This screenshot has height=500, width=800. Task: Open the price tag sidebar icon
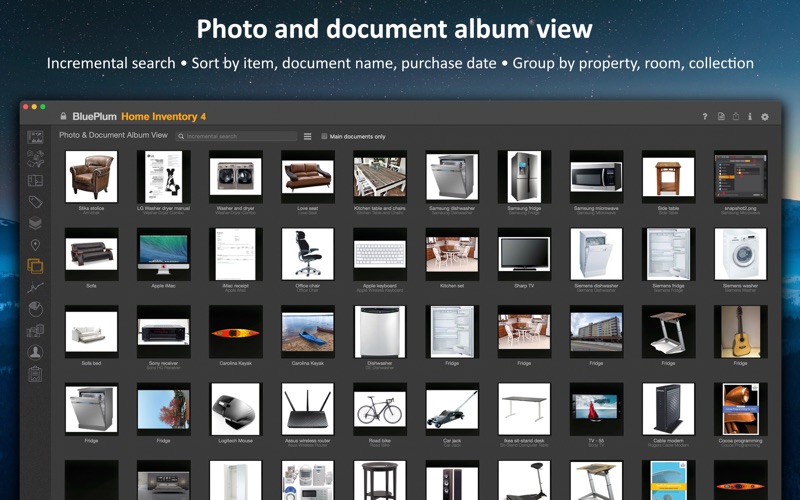35,202
